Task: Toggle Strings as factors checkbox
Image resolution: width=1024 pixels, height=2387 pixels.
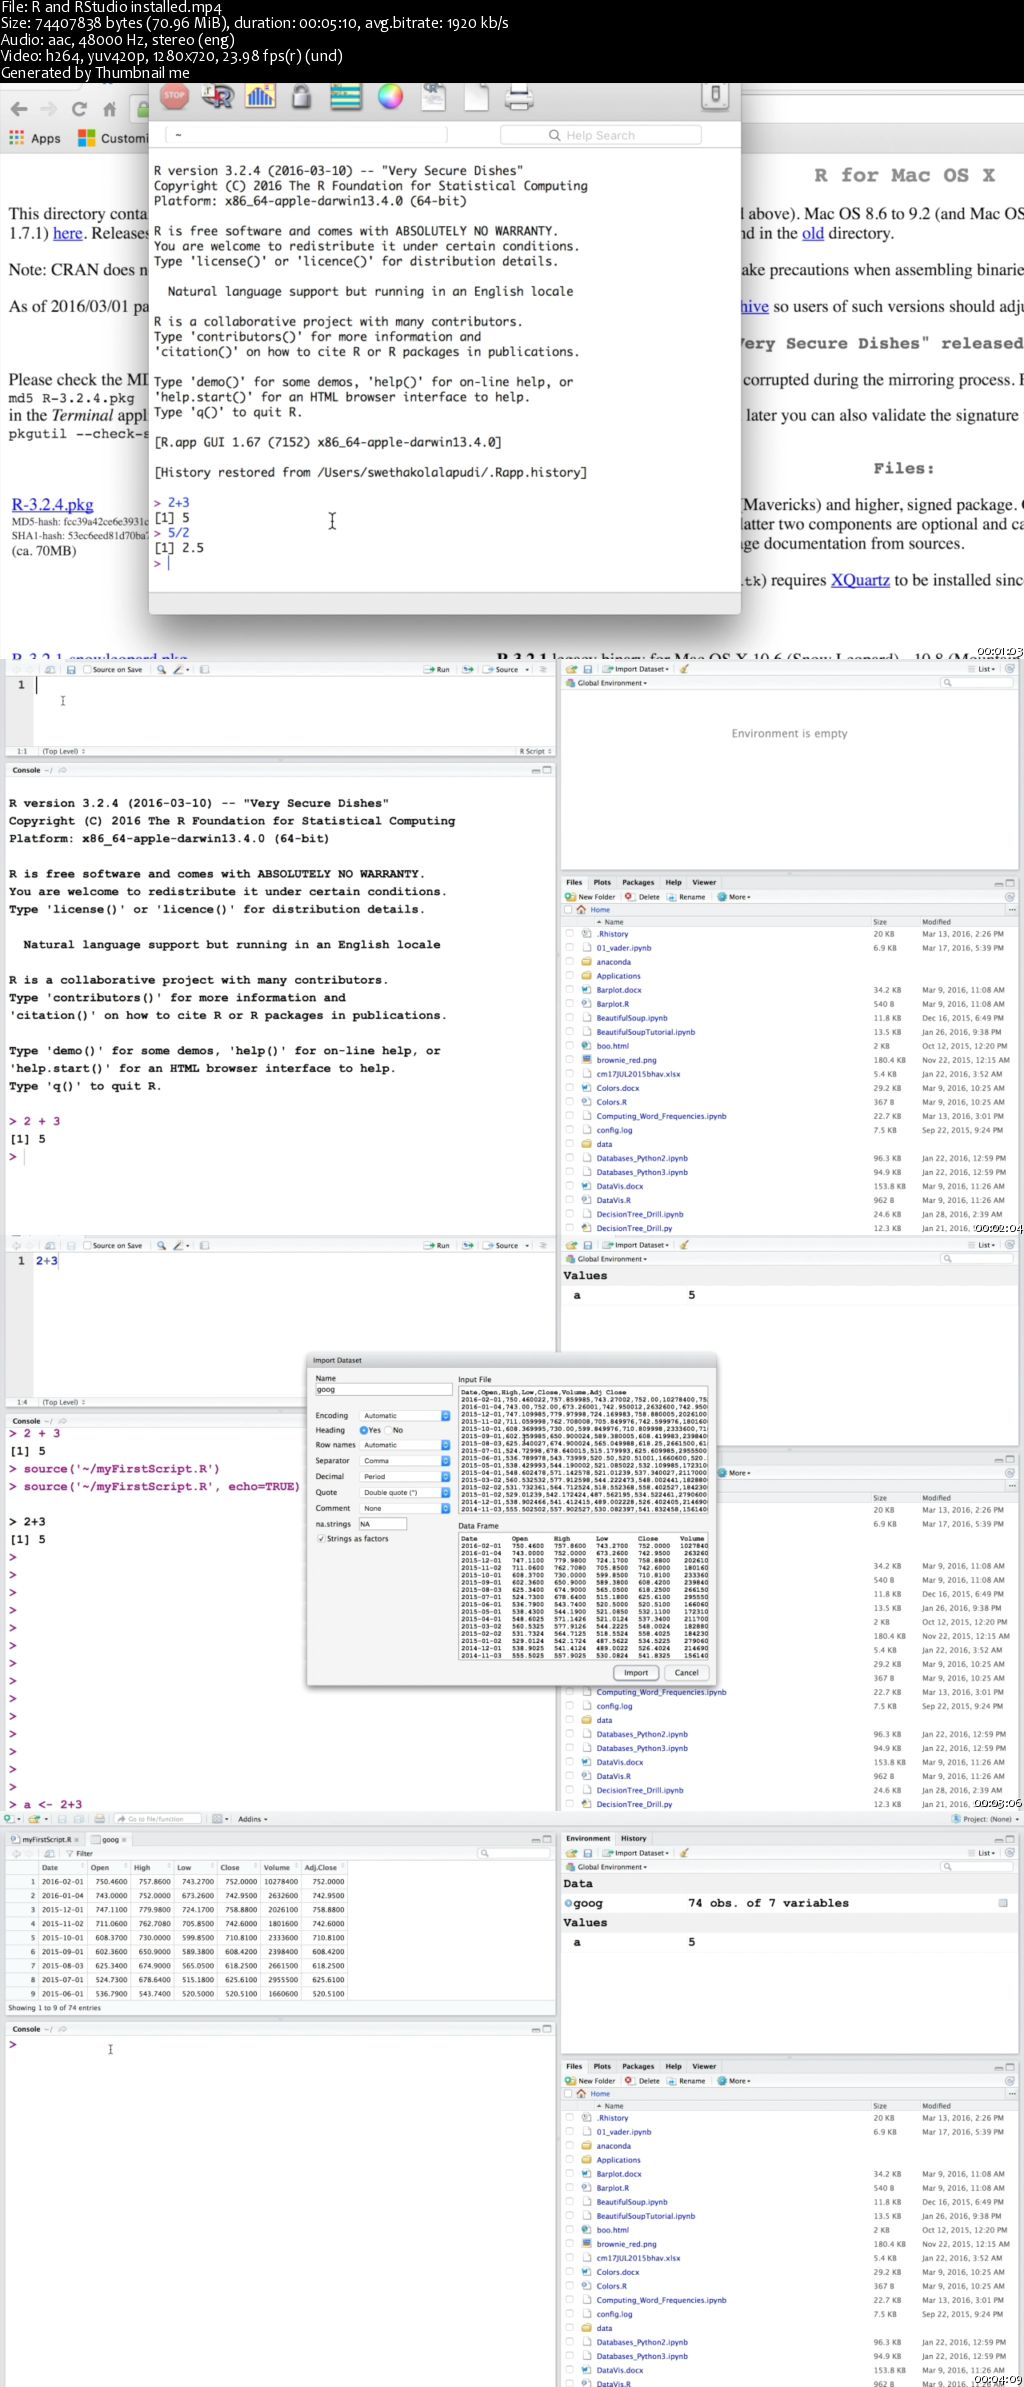Action: (321, 1539)
